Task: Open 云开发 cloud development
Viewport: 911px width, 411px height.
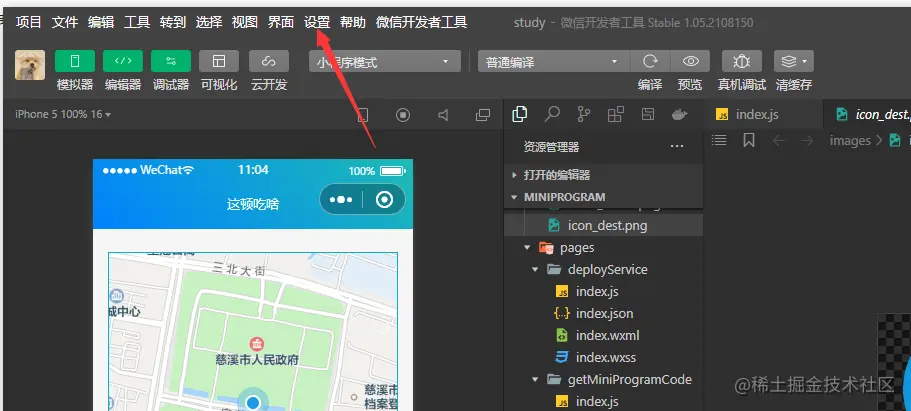Action: [x=269, y=61]
